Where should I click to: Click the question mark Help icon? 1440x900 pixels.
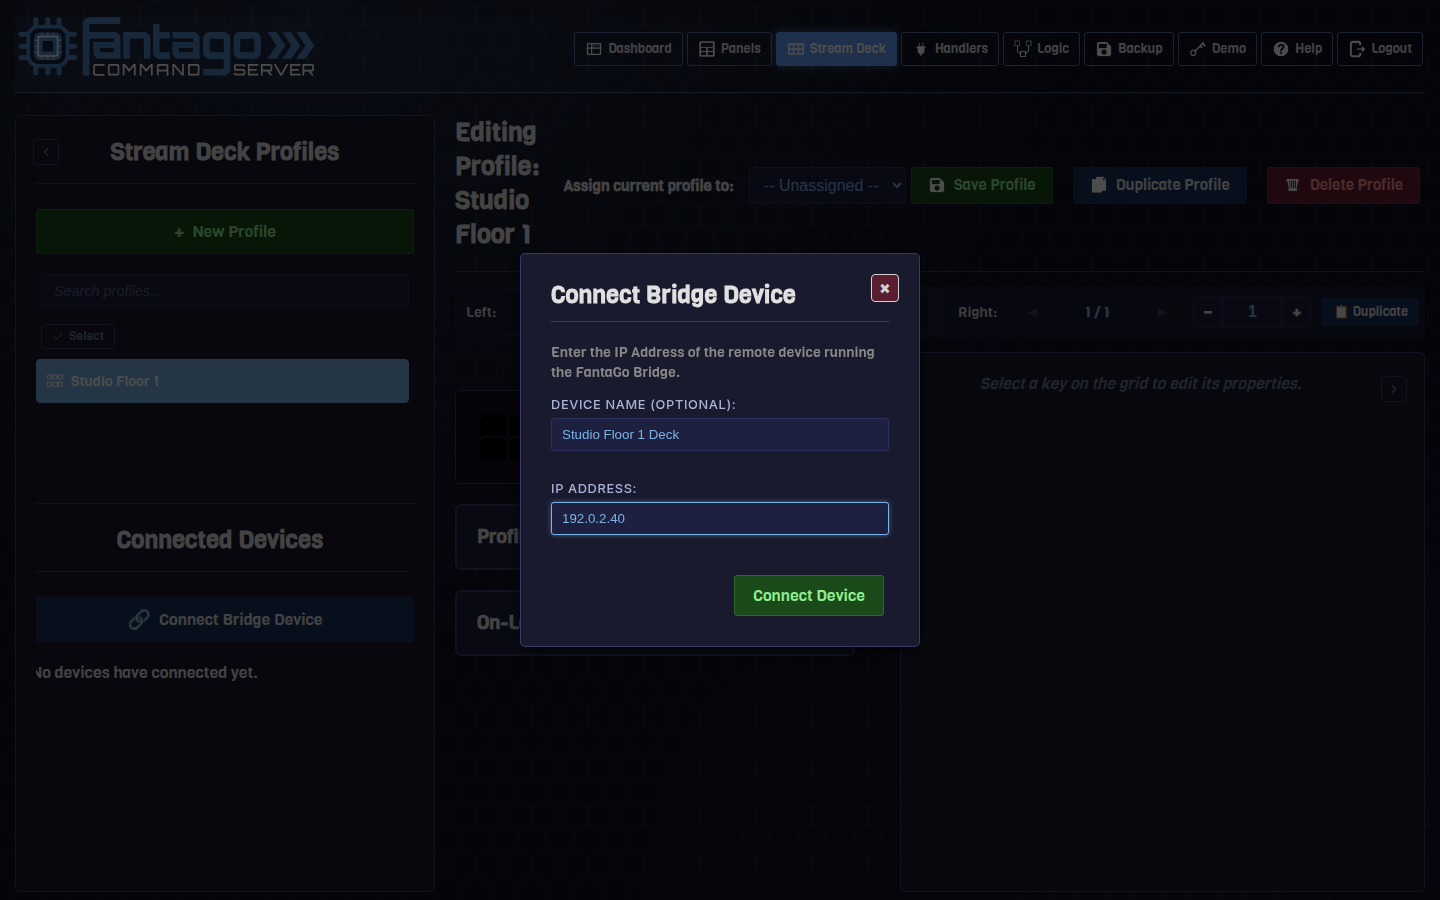click(x=1281, y=49)
